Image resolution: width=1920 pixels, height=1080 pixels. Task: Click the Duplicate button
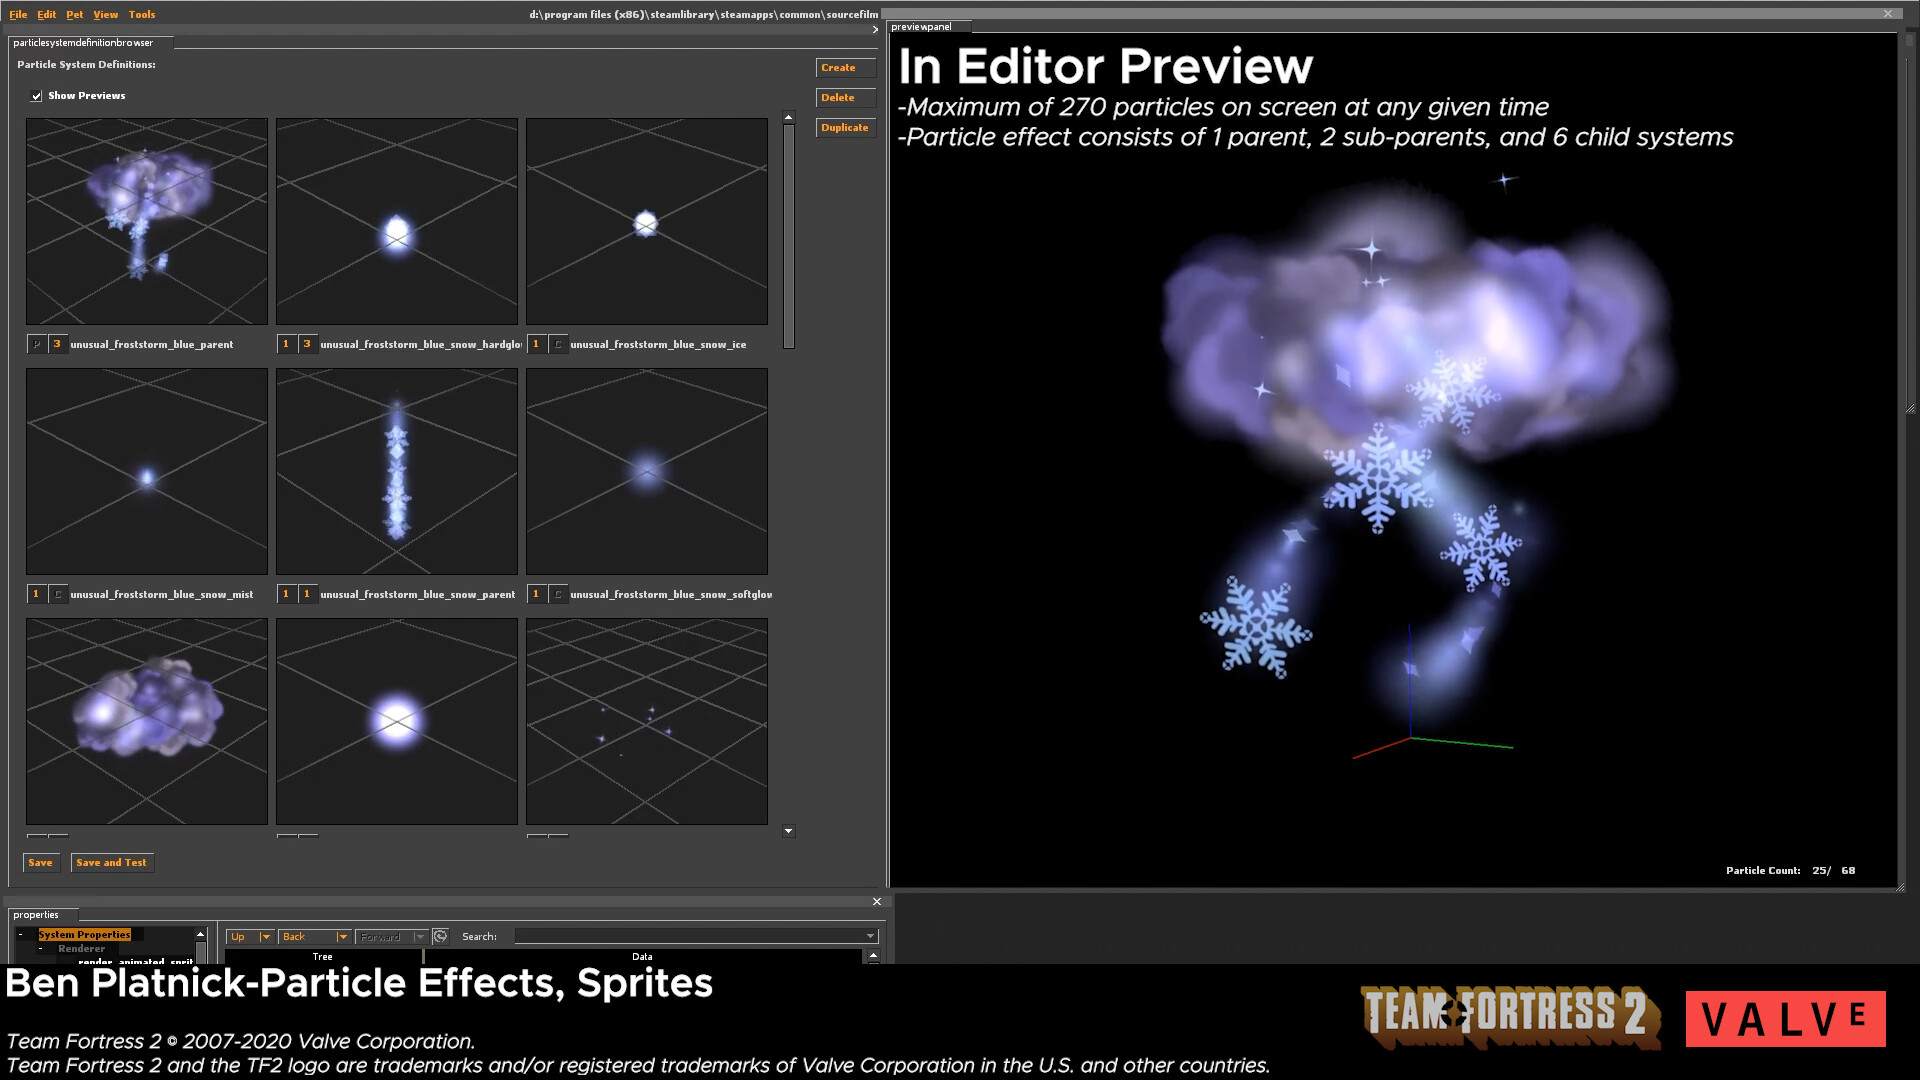click(x=845, y=127)
